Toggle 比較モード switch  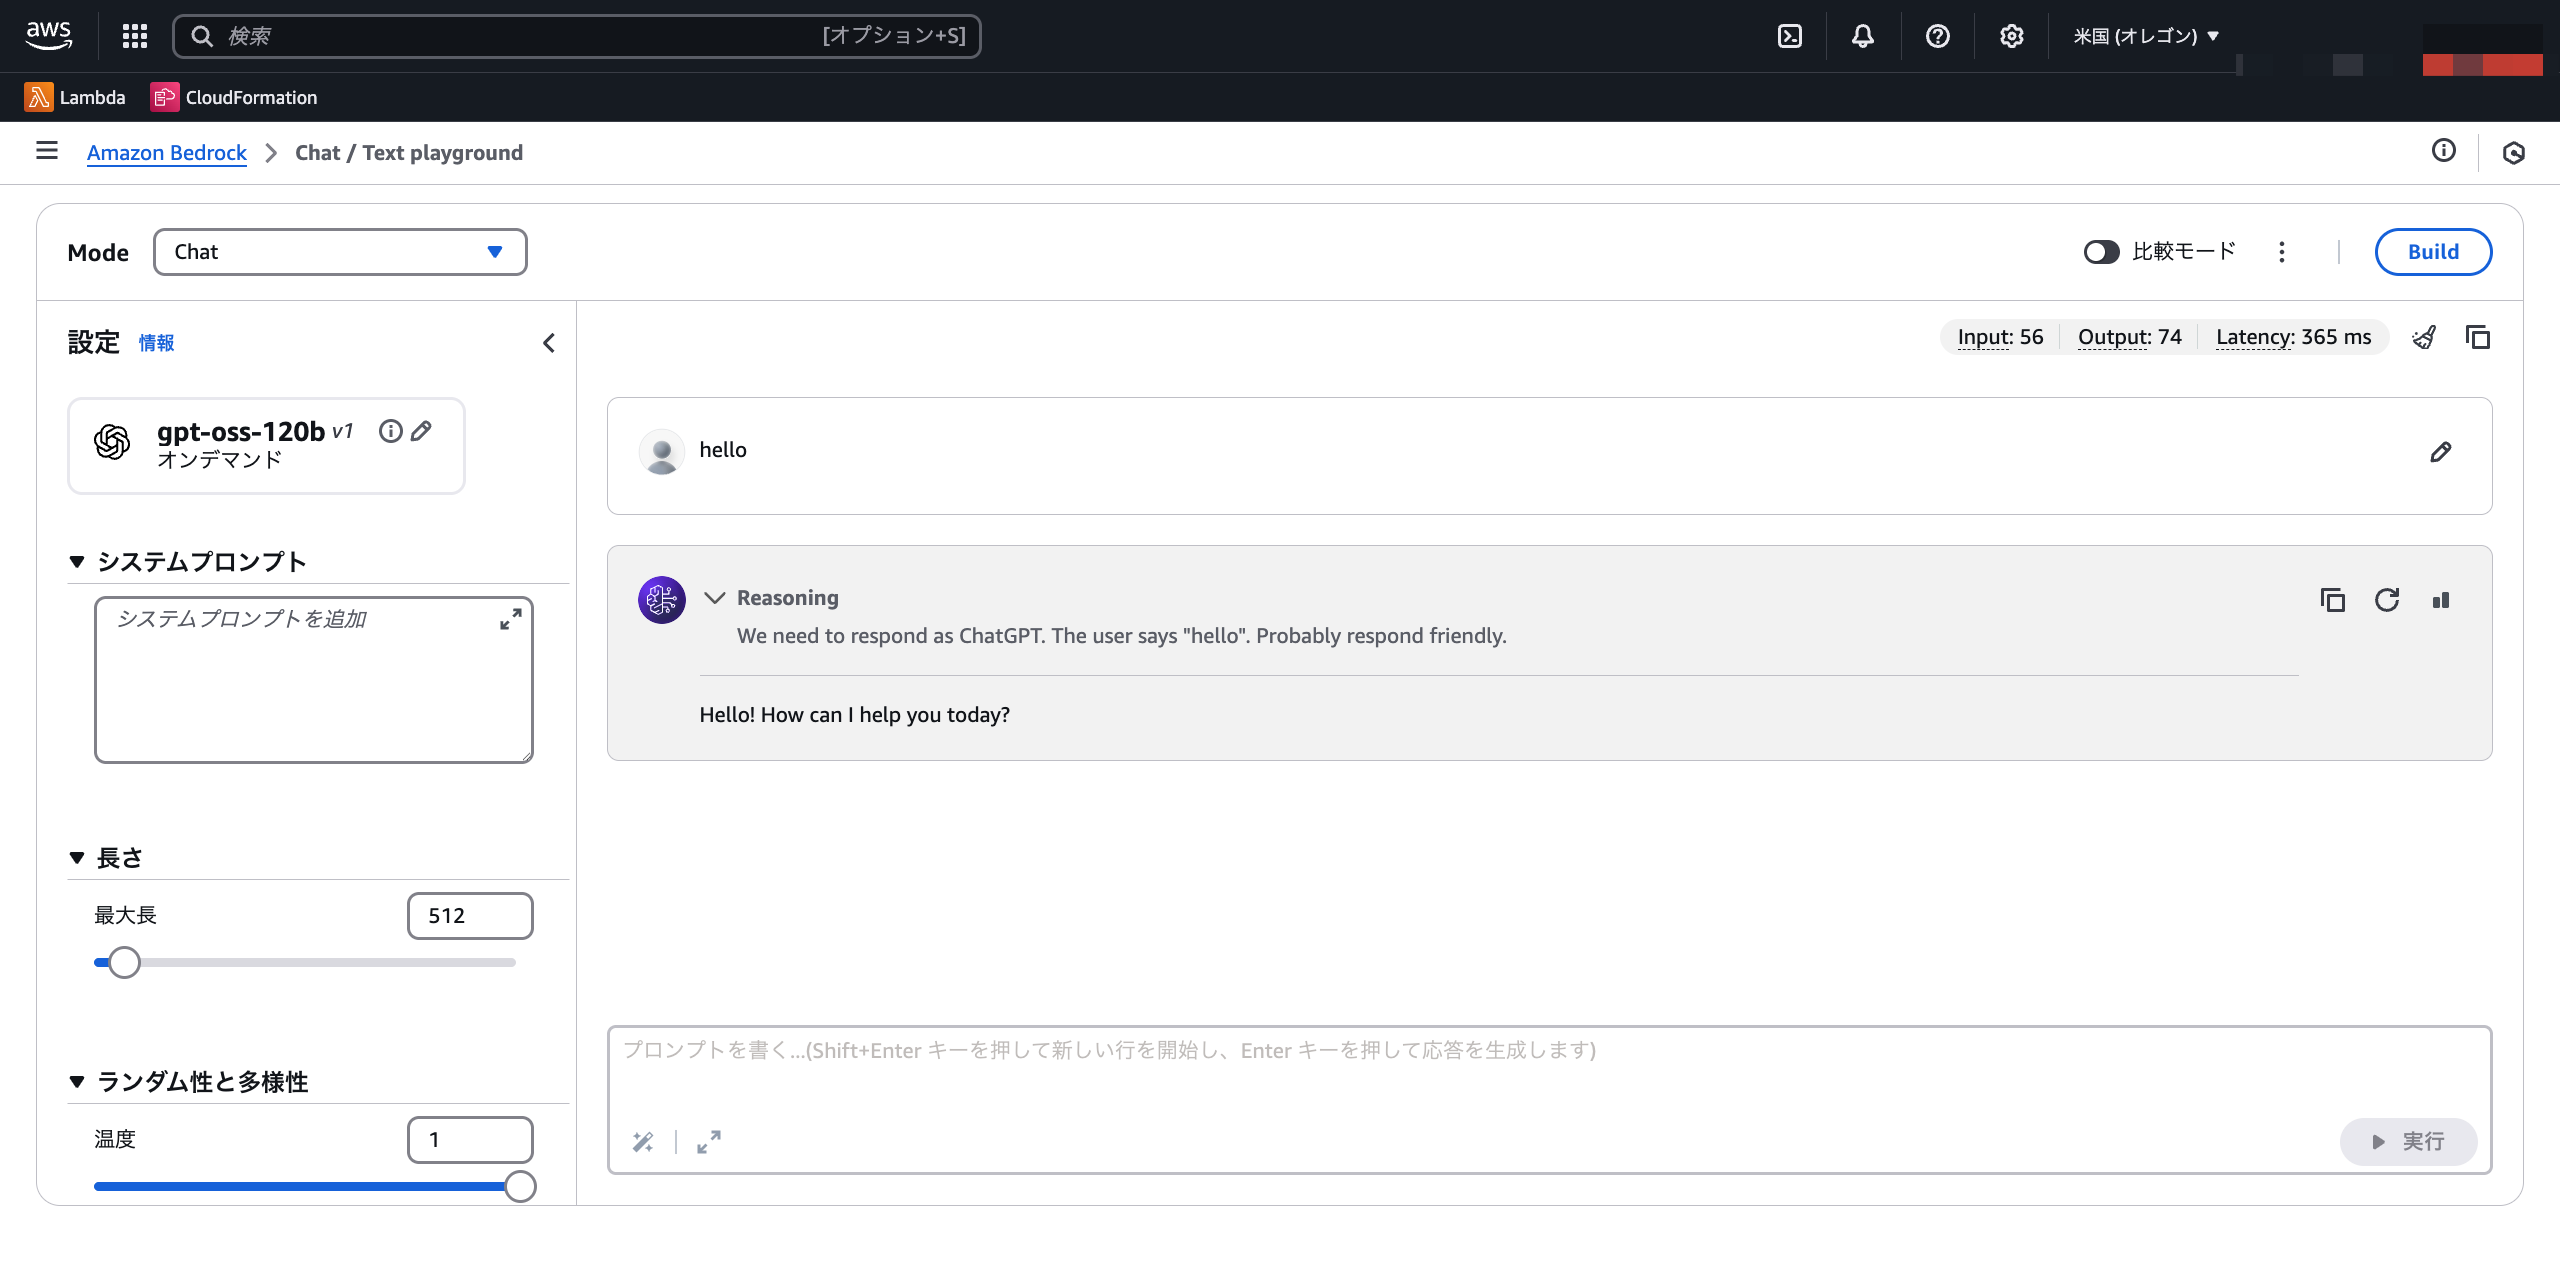2101,252
